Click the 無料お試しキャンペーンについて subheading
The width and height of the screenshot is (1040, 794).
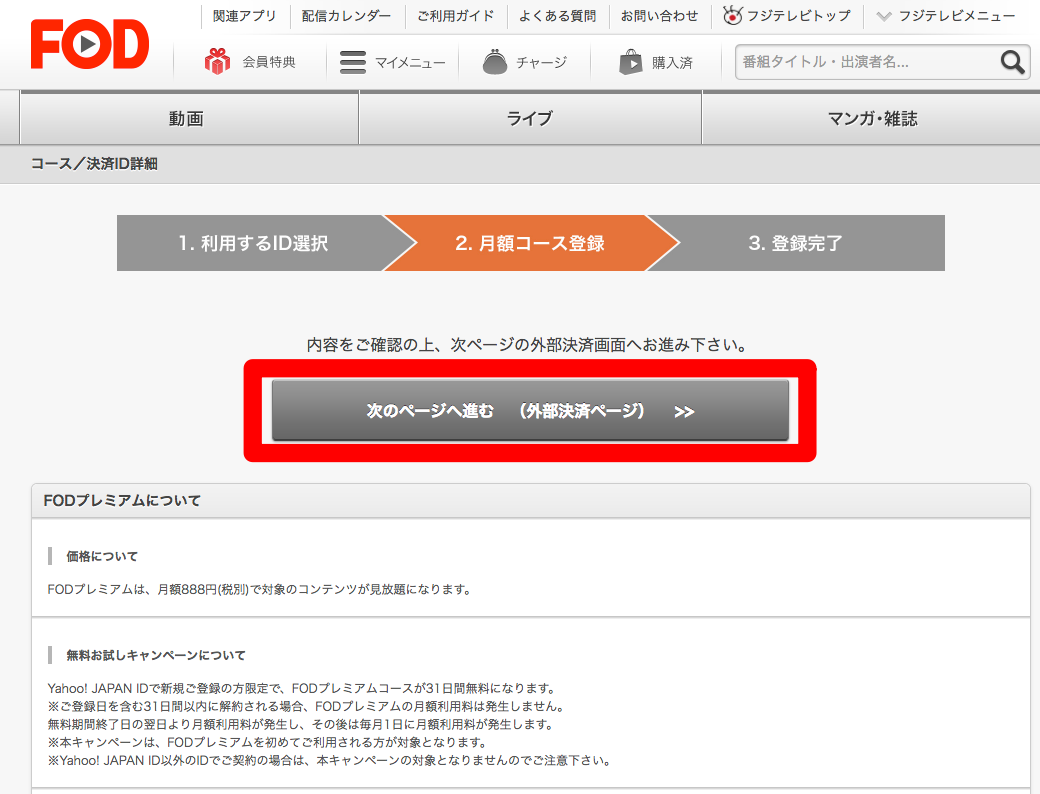[156, 655]
